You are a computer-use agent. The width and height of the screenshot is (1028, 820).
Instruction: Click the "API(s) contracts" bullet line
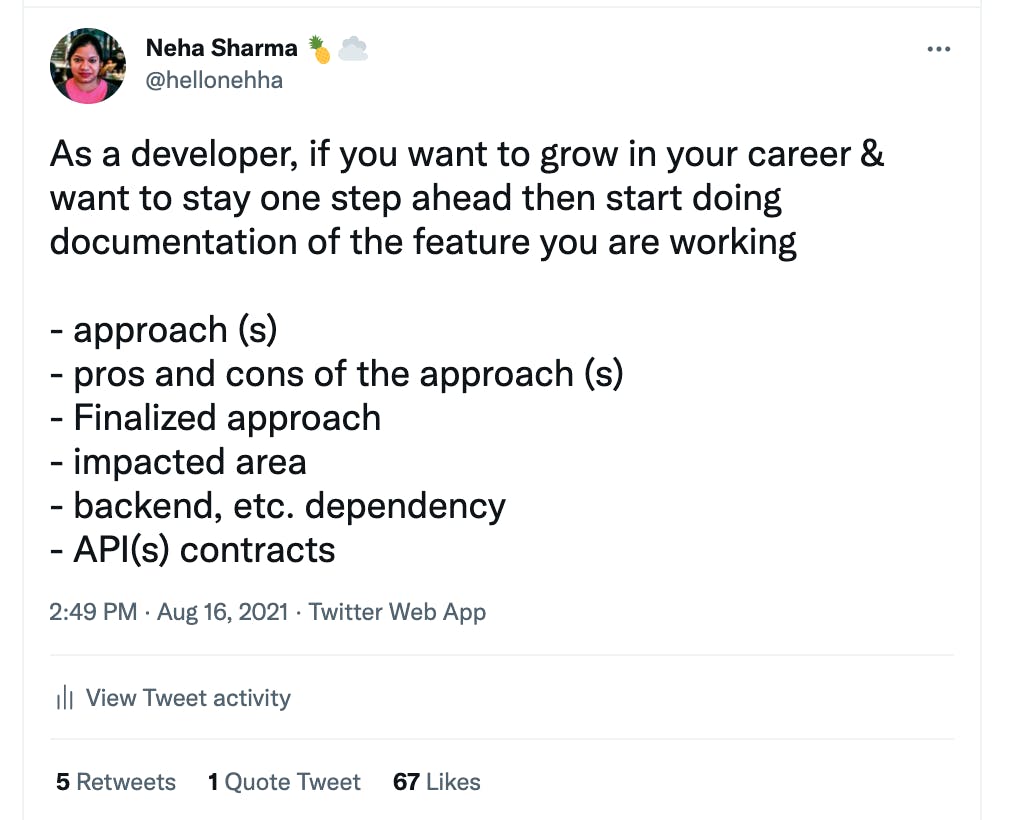(x=193, y=549)
